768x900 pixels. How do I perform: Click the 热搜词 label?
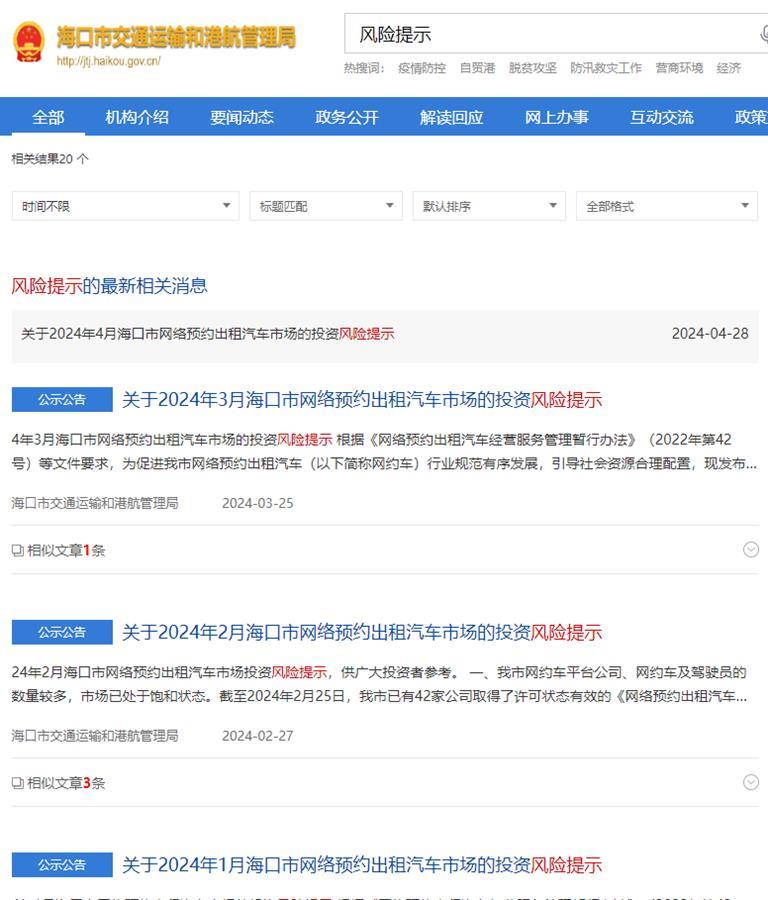tap(364, 68)
